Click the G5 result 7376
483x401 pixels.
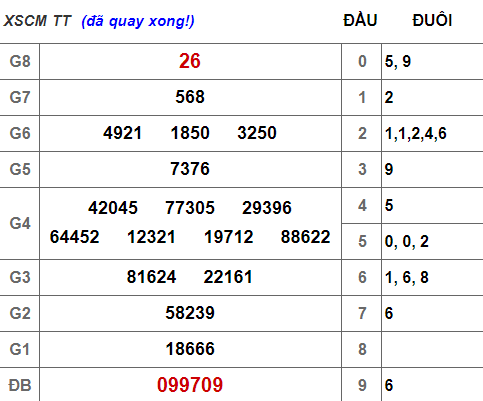pyautogui.click(x=190, y=169)
